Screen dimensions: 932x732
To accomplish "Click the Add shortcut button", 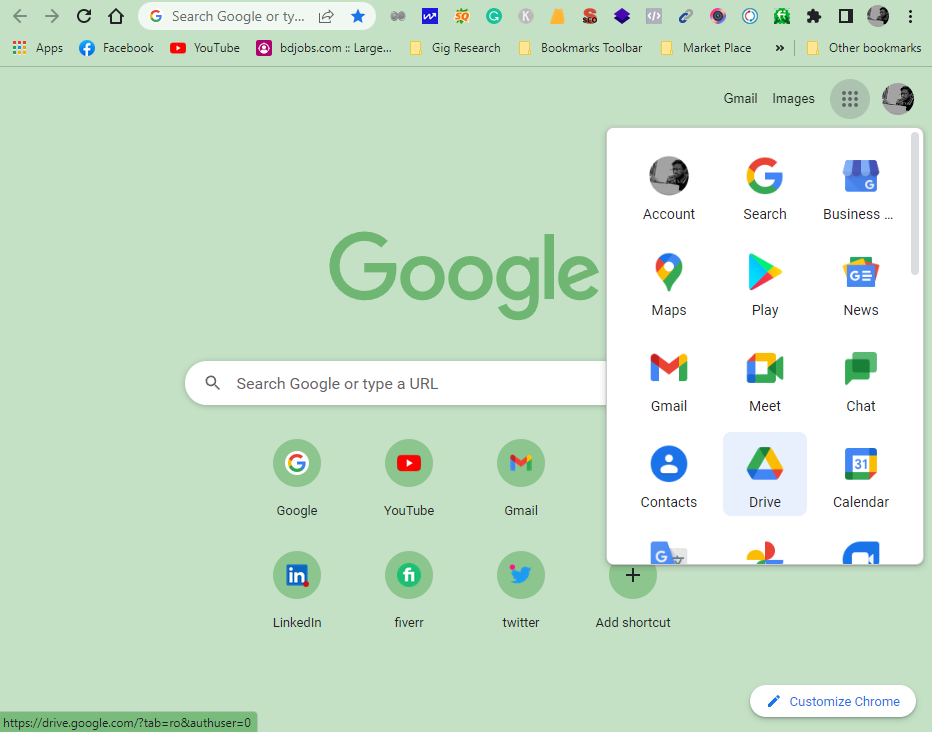I will 633,594.
